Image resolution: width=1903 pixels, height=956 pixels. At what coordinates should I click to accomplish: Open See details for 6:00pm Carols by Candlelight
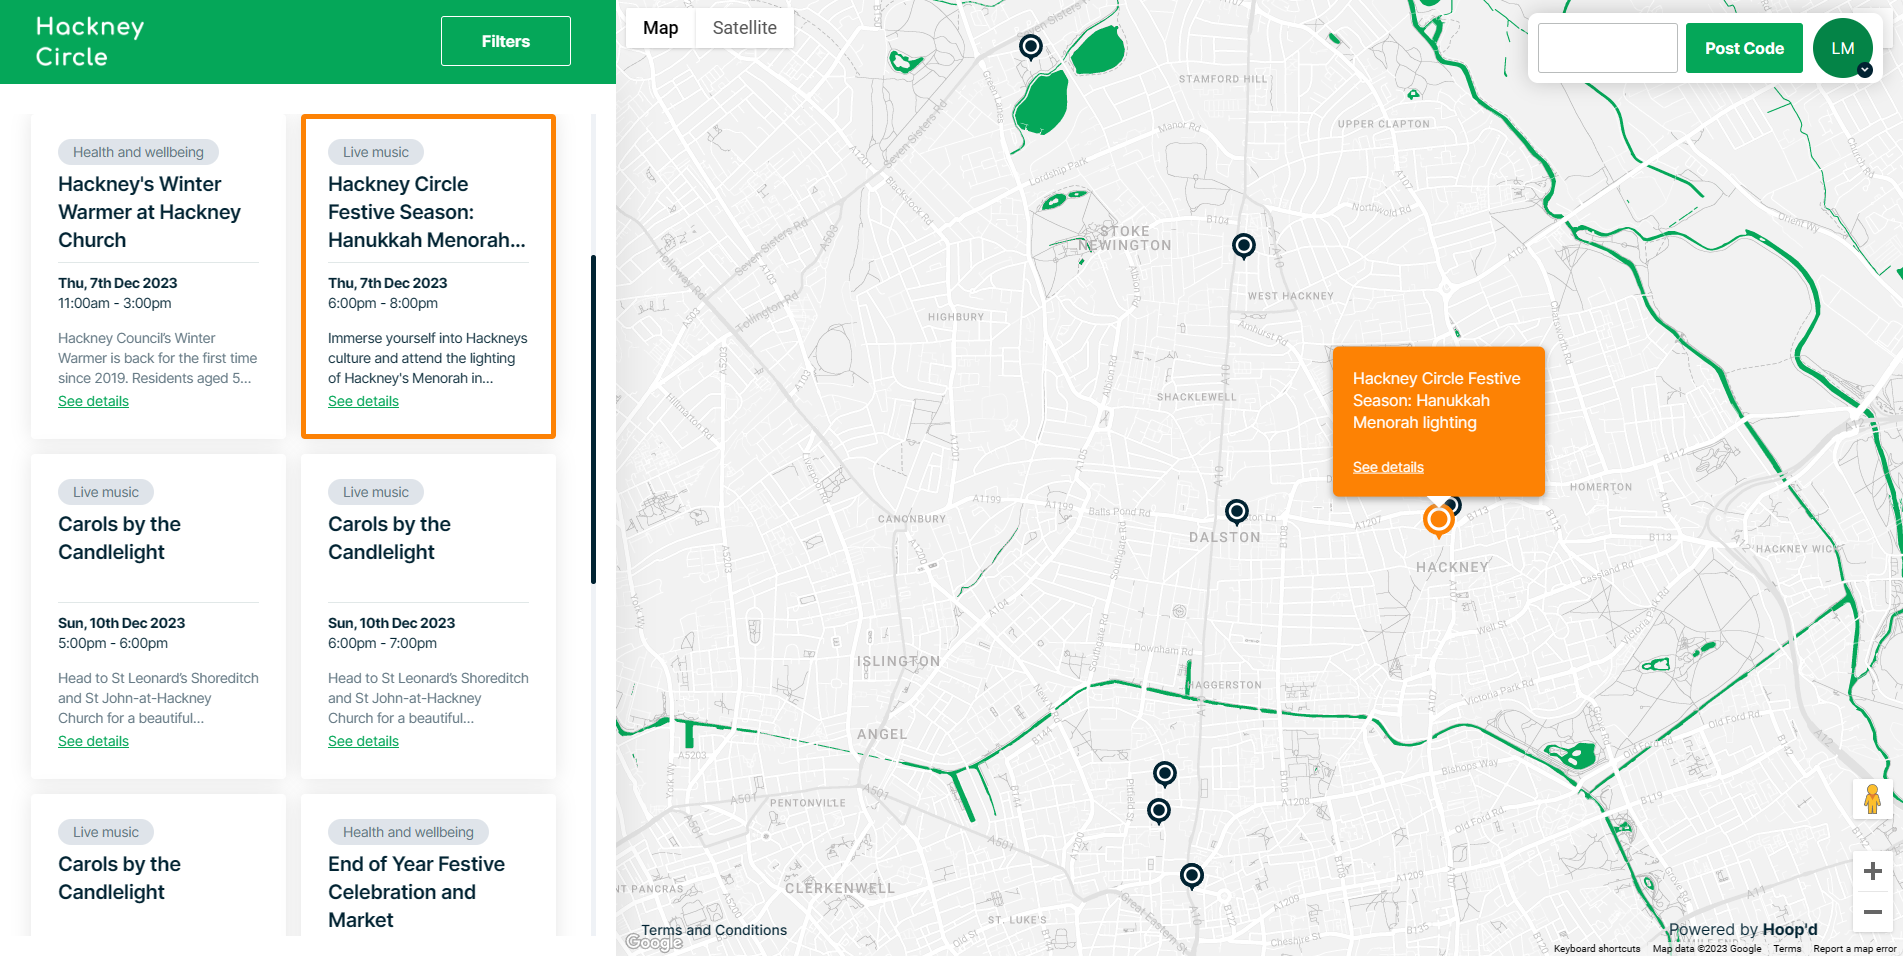coord(363,741)
